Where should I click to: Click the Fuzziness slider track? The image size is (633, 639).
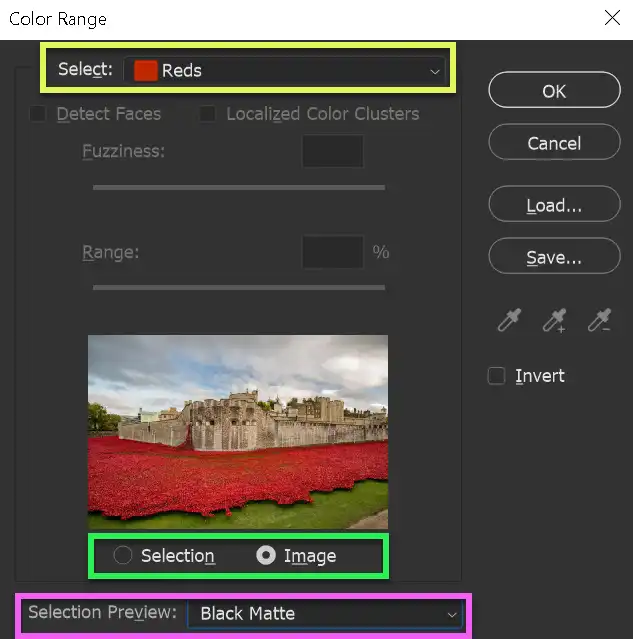click(x=239, y=187)
